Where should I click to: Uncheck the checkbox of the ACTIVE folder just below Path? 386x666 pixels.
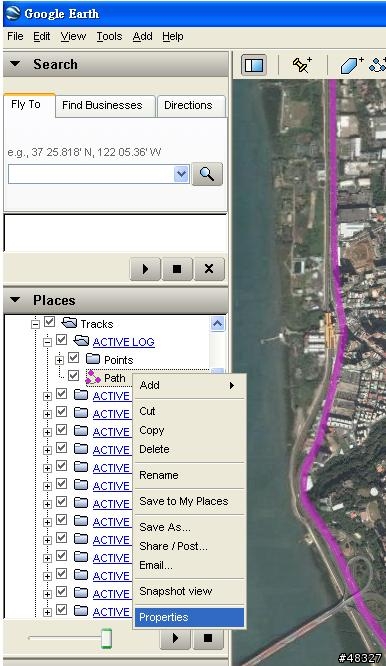pos(62,394)
